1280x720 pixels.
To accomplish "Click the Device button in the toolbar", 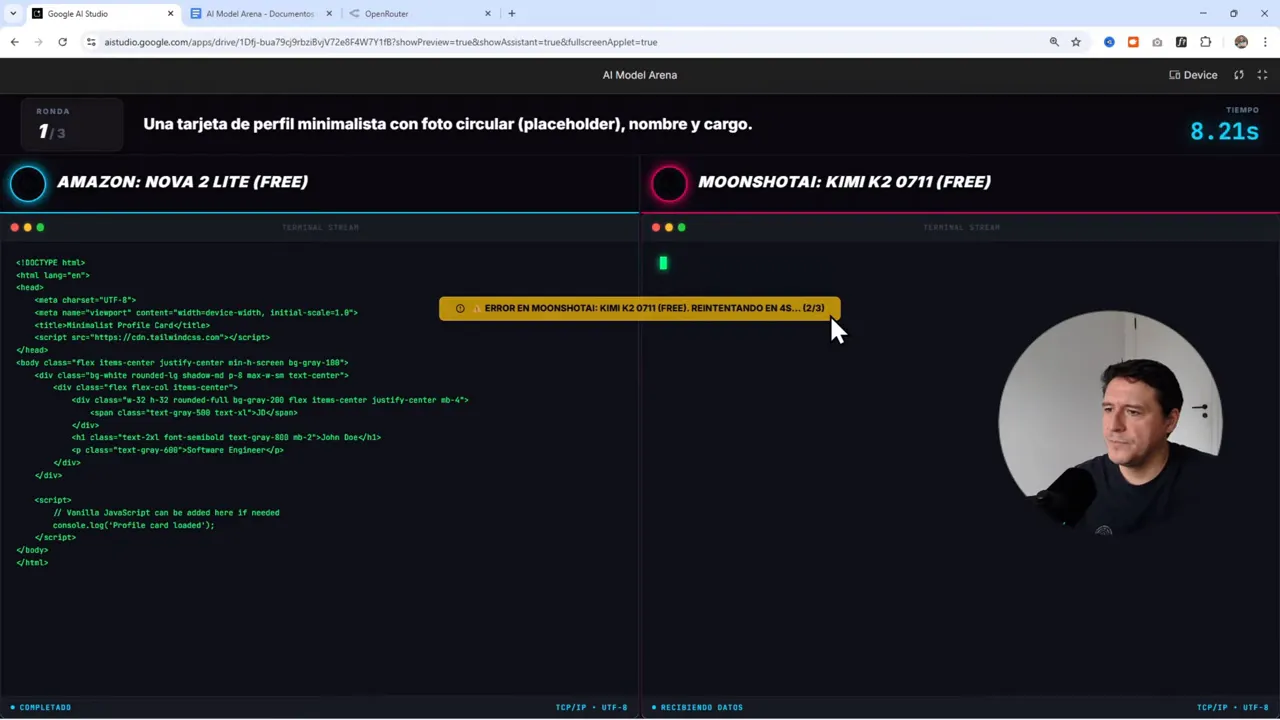I will click(1193, 74).
